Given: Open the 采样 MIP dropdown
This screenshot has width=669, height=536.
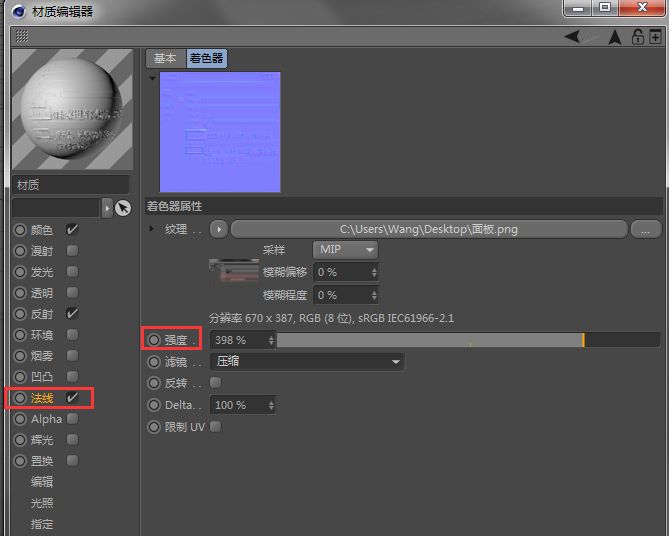Looking at the screenshot, I should pos(345,250).
